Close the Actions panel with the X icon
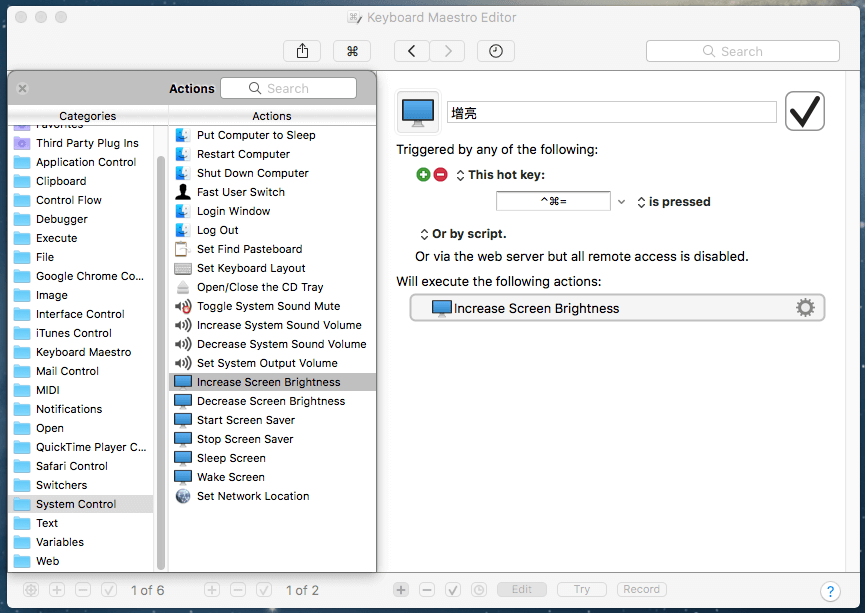 tap(23, 88)
